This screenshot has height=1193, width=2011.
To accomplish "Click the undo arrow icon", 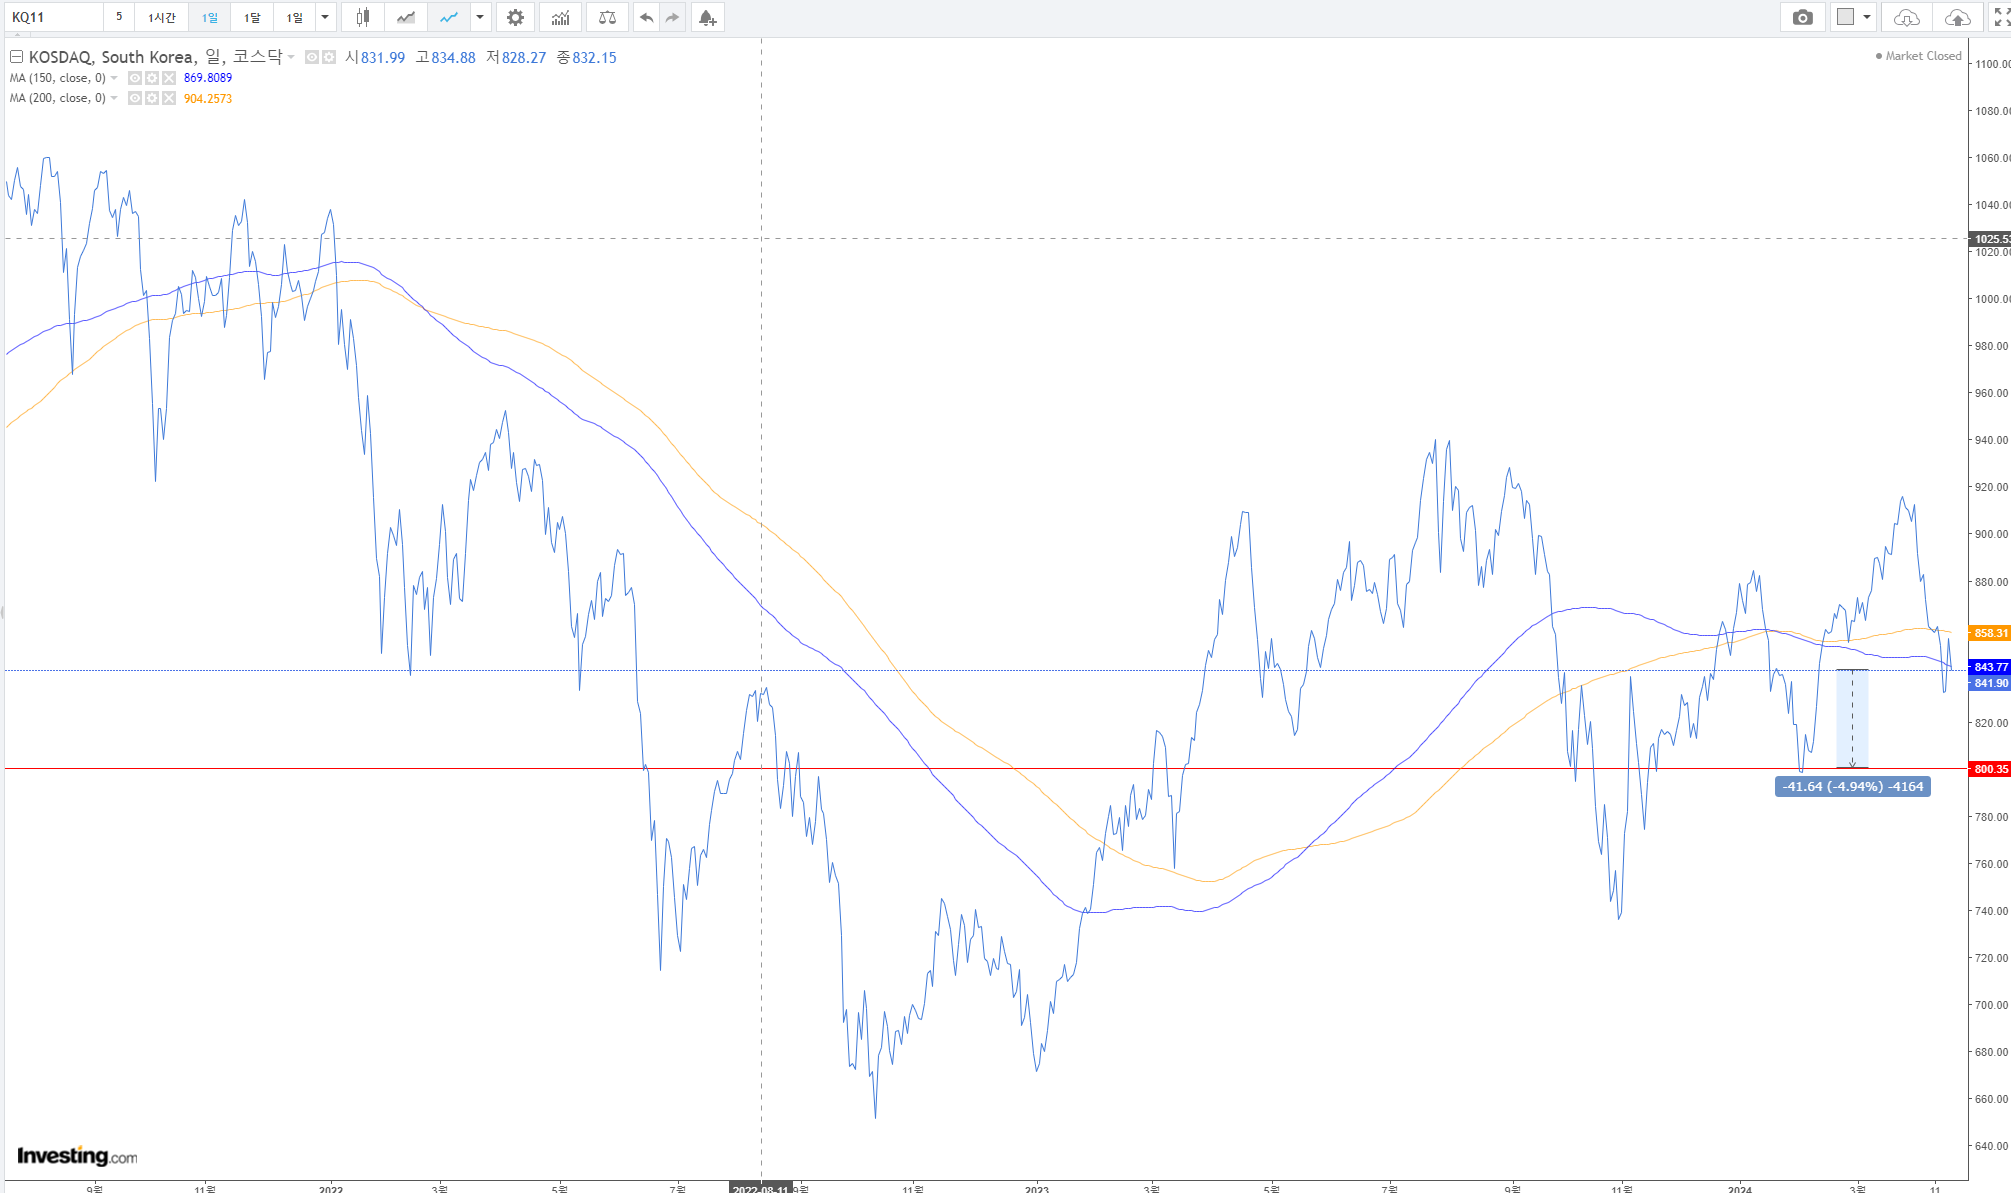I will coord(646,17).
